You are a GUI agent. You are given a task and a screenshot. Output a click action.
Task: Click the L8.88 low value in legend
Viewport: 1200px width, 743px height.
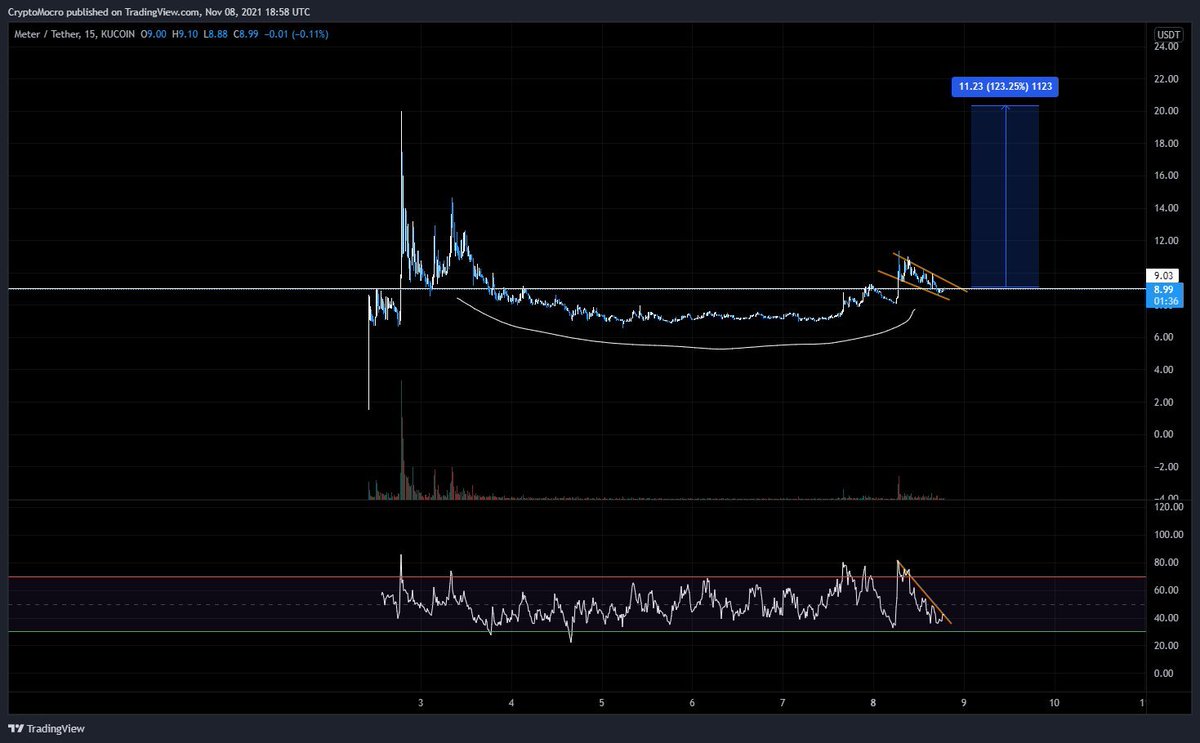tap(216, 34)
